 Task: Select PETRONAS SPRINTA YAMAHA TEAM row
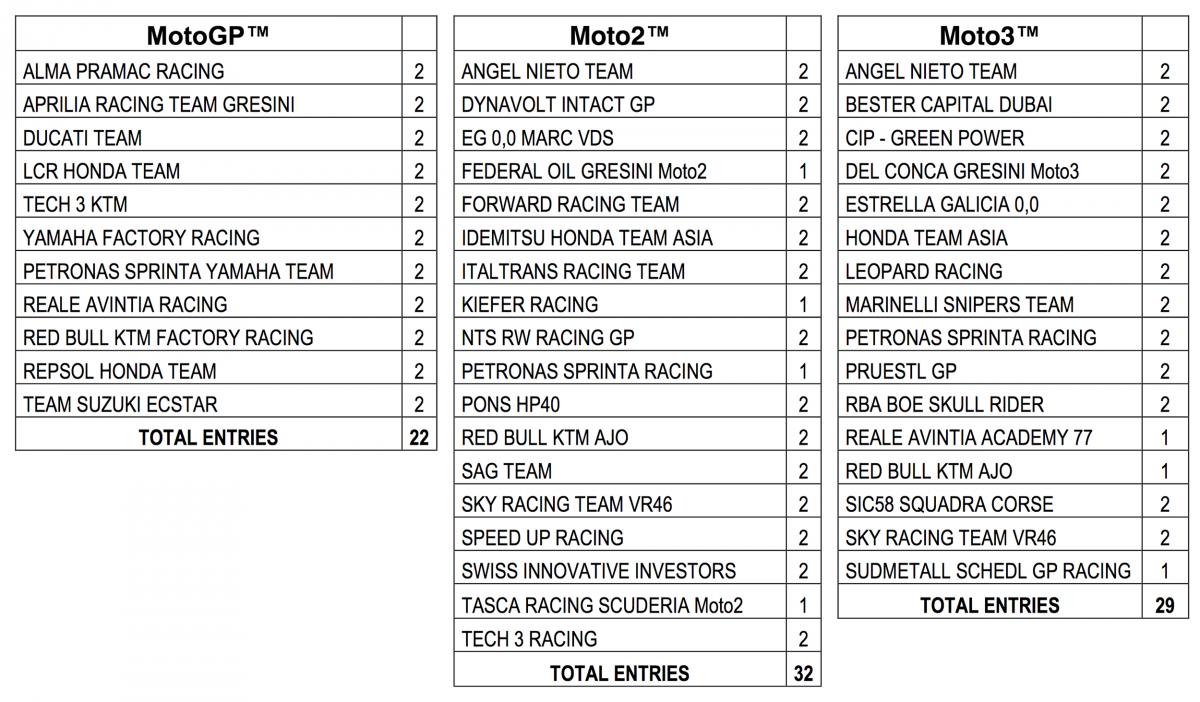click(x=178, y=271)
